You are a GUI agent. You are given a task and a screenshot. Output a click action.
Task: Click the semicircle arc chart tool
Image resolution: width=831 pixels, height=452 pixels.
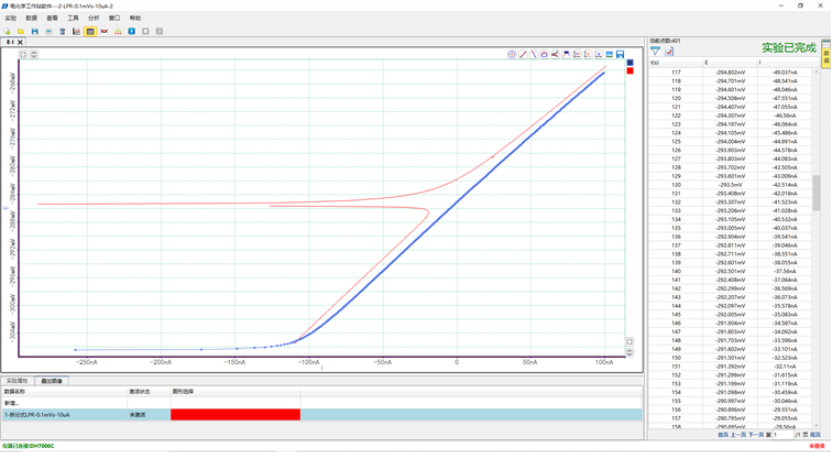[x=544, y=54]
